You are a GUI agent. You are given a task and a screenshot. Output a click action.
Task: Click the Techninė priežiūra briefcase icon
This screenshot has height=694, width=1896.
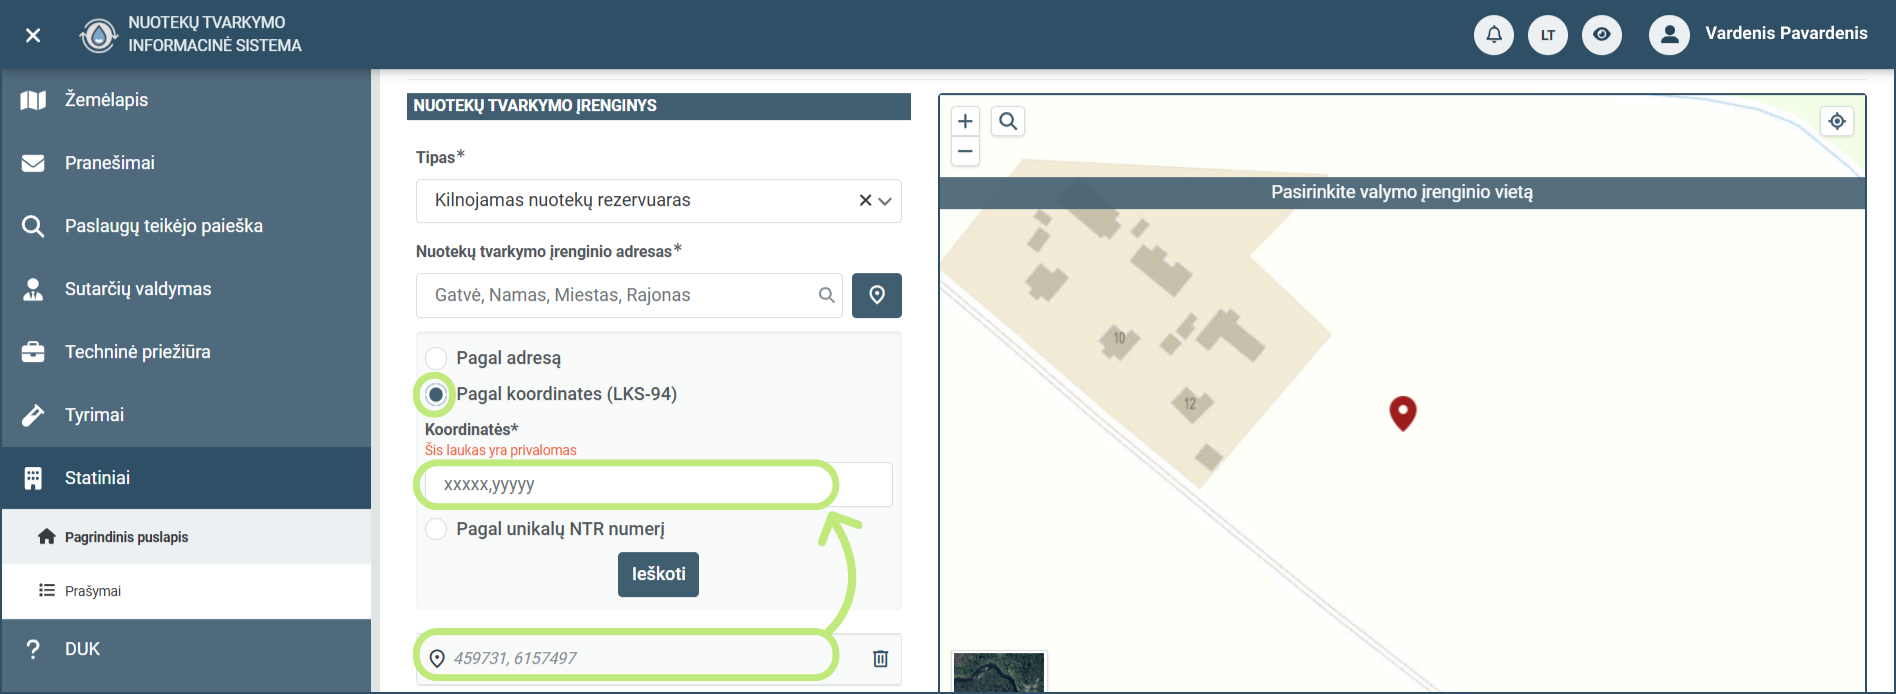coord(33,352)
